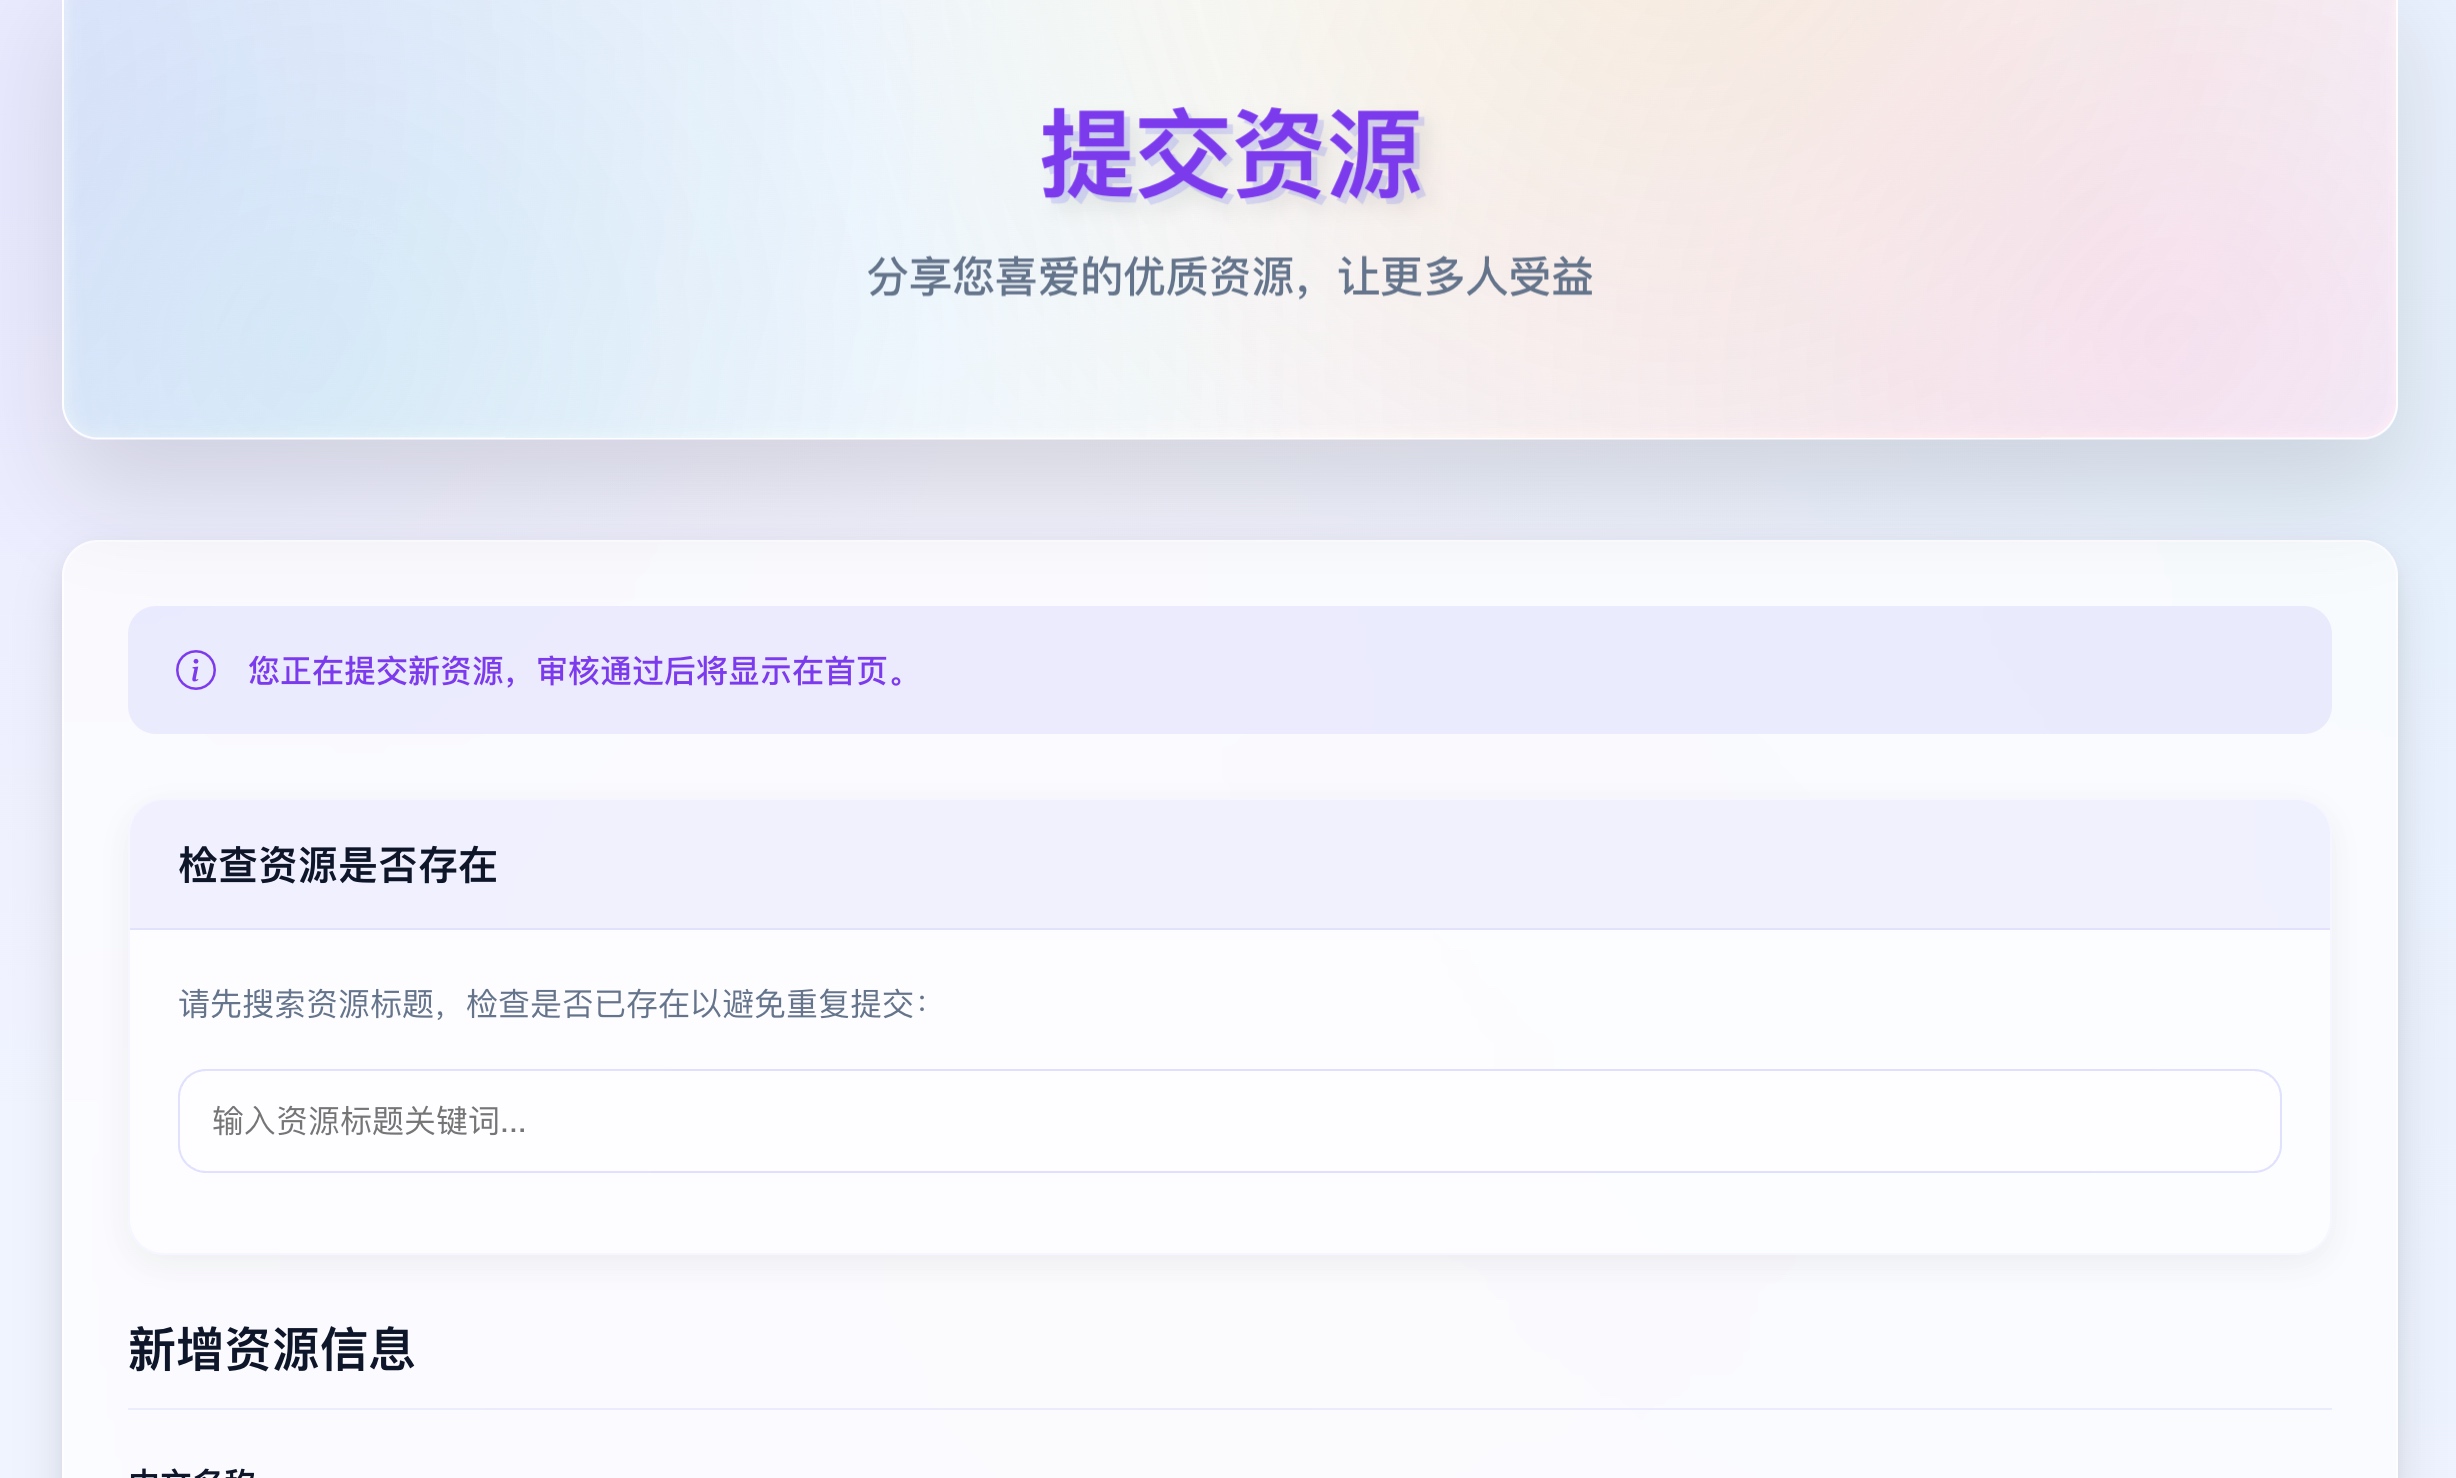2456x1478 pixels.
Task: Click empty area of the purple notice banner
Action: pos(1600,670)
